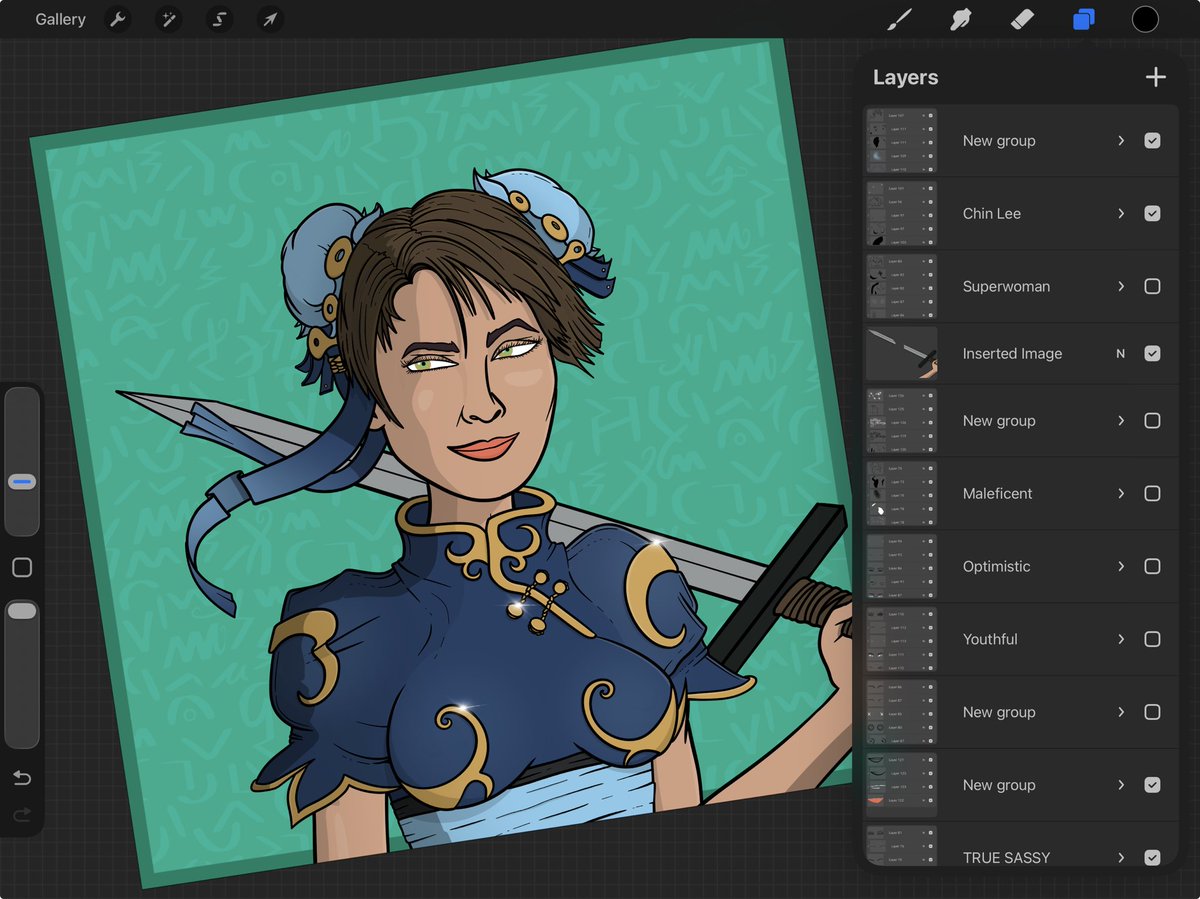Hide the topmost New group layer
Screen dimensions: 1200x899
[x=1152, y=141]
